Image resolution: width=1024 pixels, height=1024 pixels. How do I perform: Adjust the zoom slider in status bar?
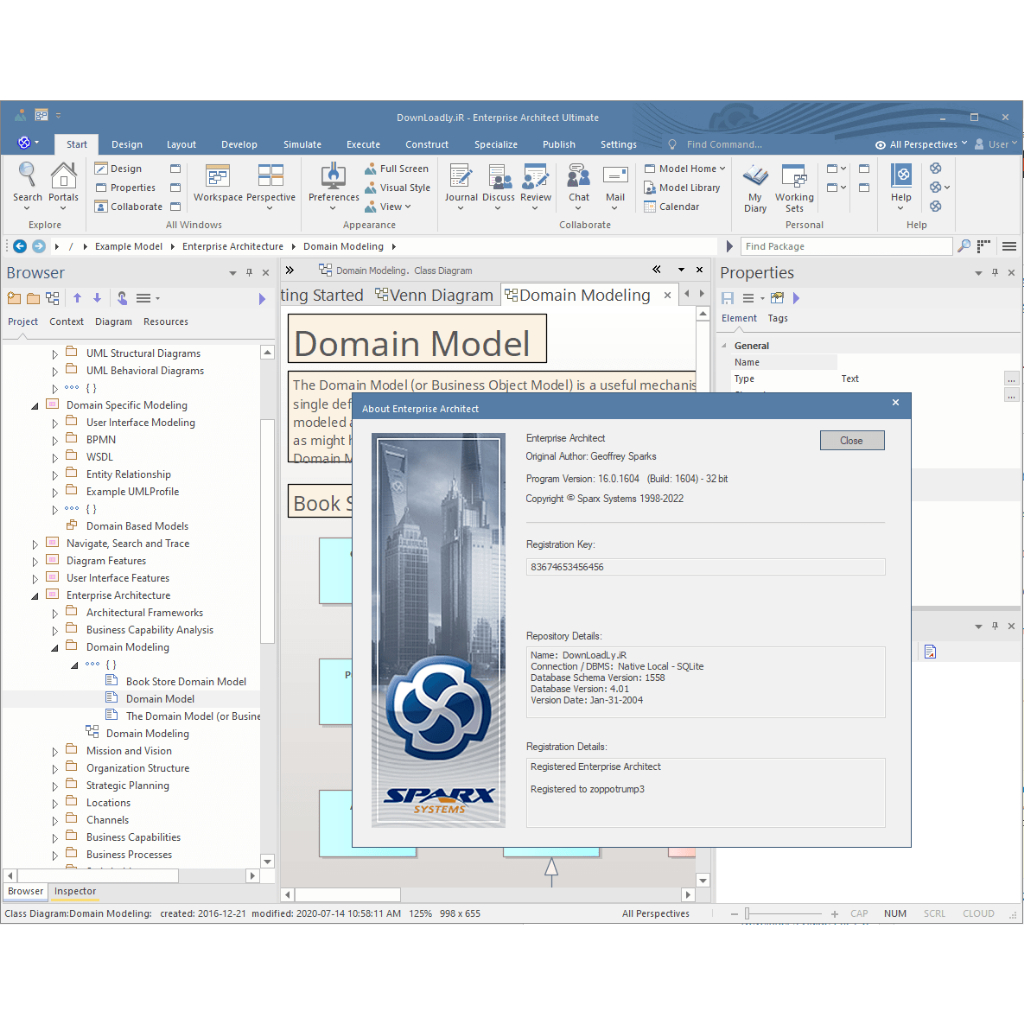point(748,914)
